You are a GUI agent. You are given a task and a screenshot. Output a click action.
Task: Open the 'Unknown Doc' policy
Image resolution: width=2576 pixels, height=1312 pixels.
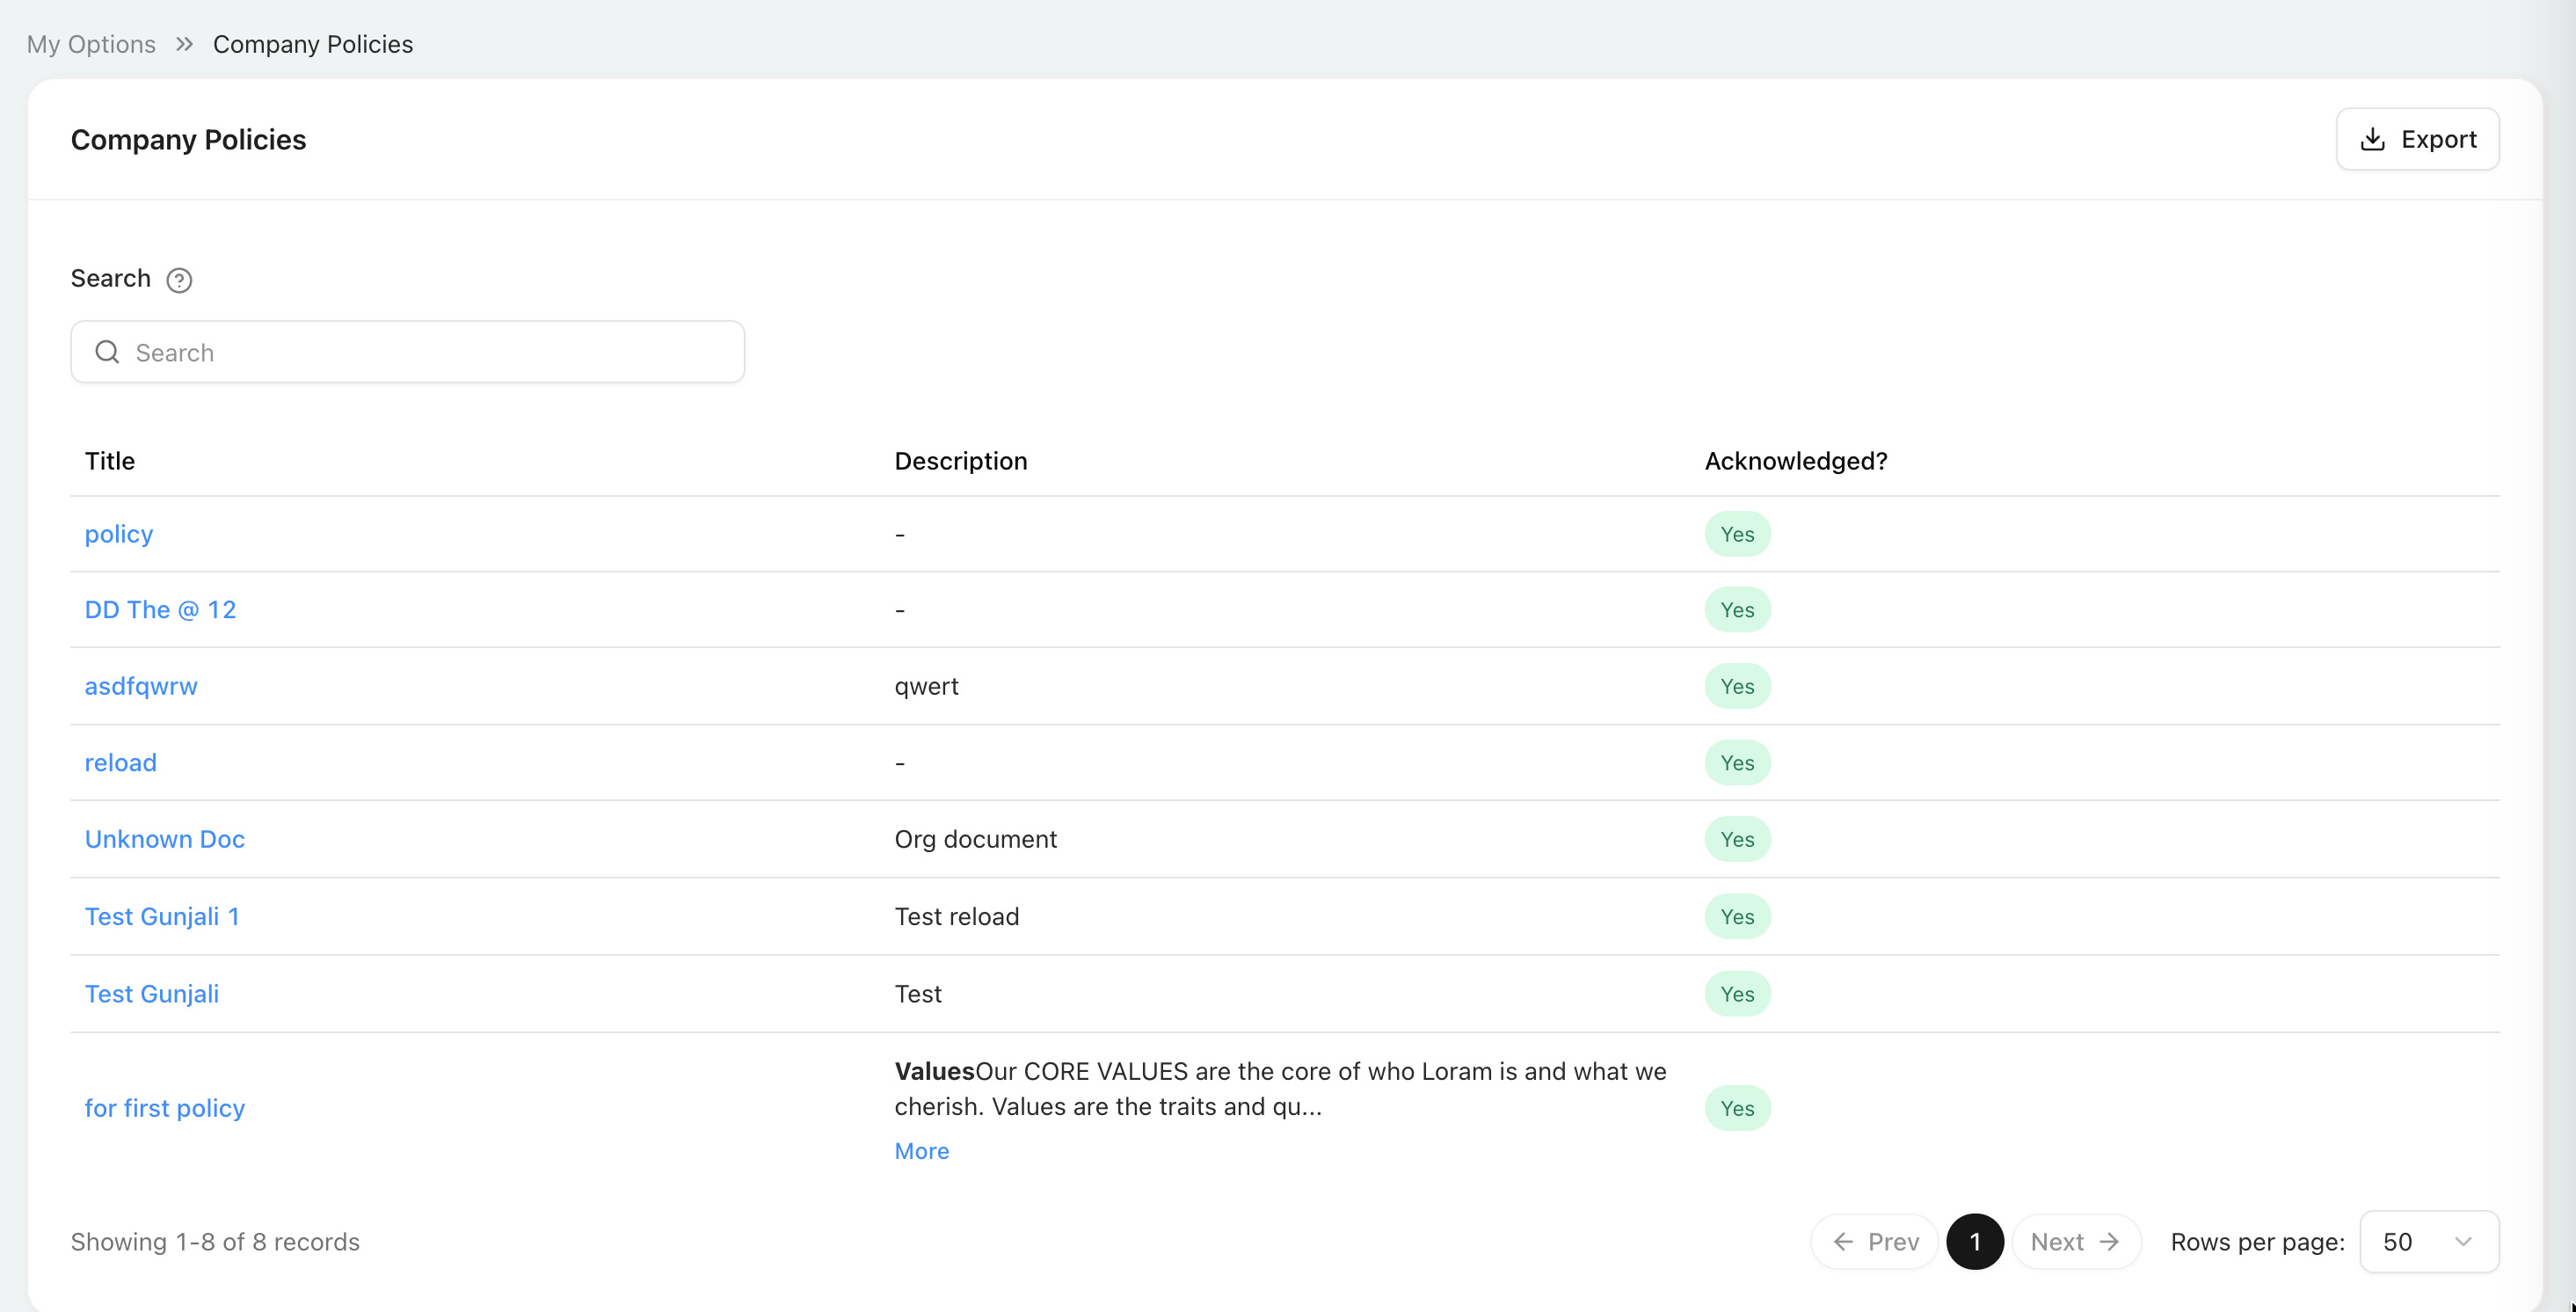[x=165, y=839]
